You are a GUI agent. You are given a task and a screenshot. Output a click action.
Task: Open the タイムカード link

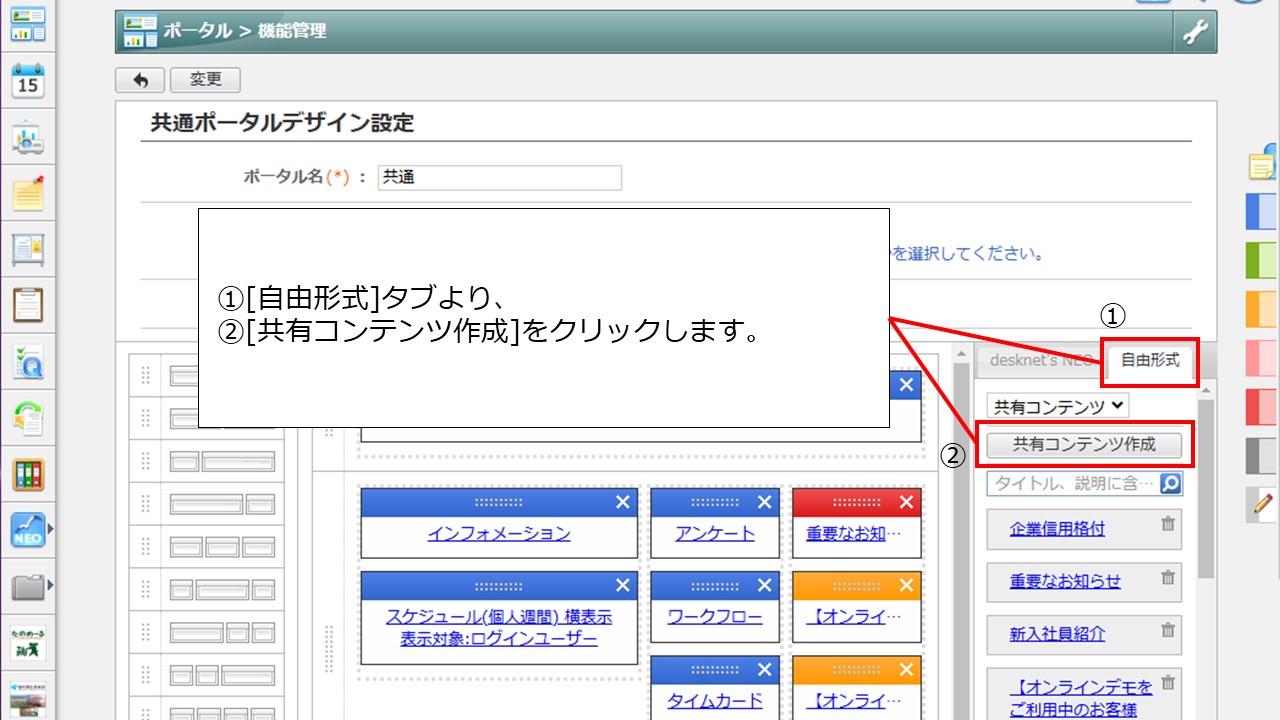point(715,701)
